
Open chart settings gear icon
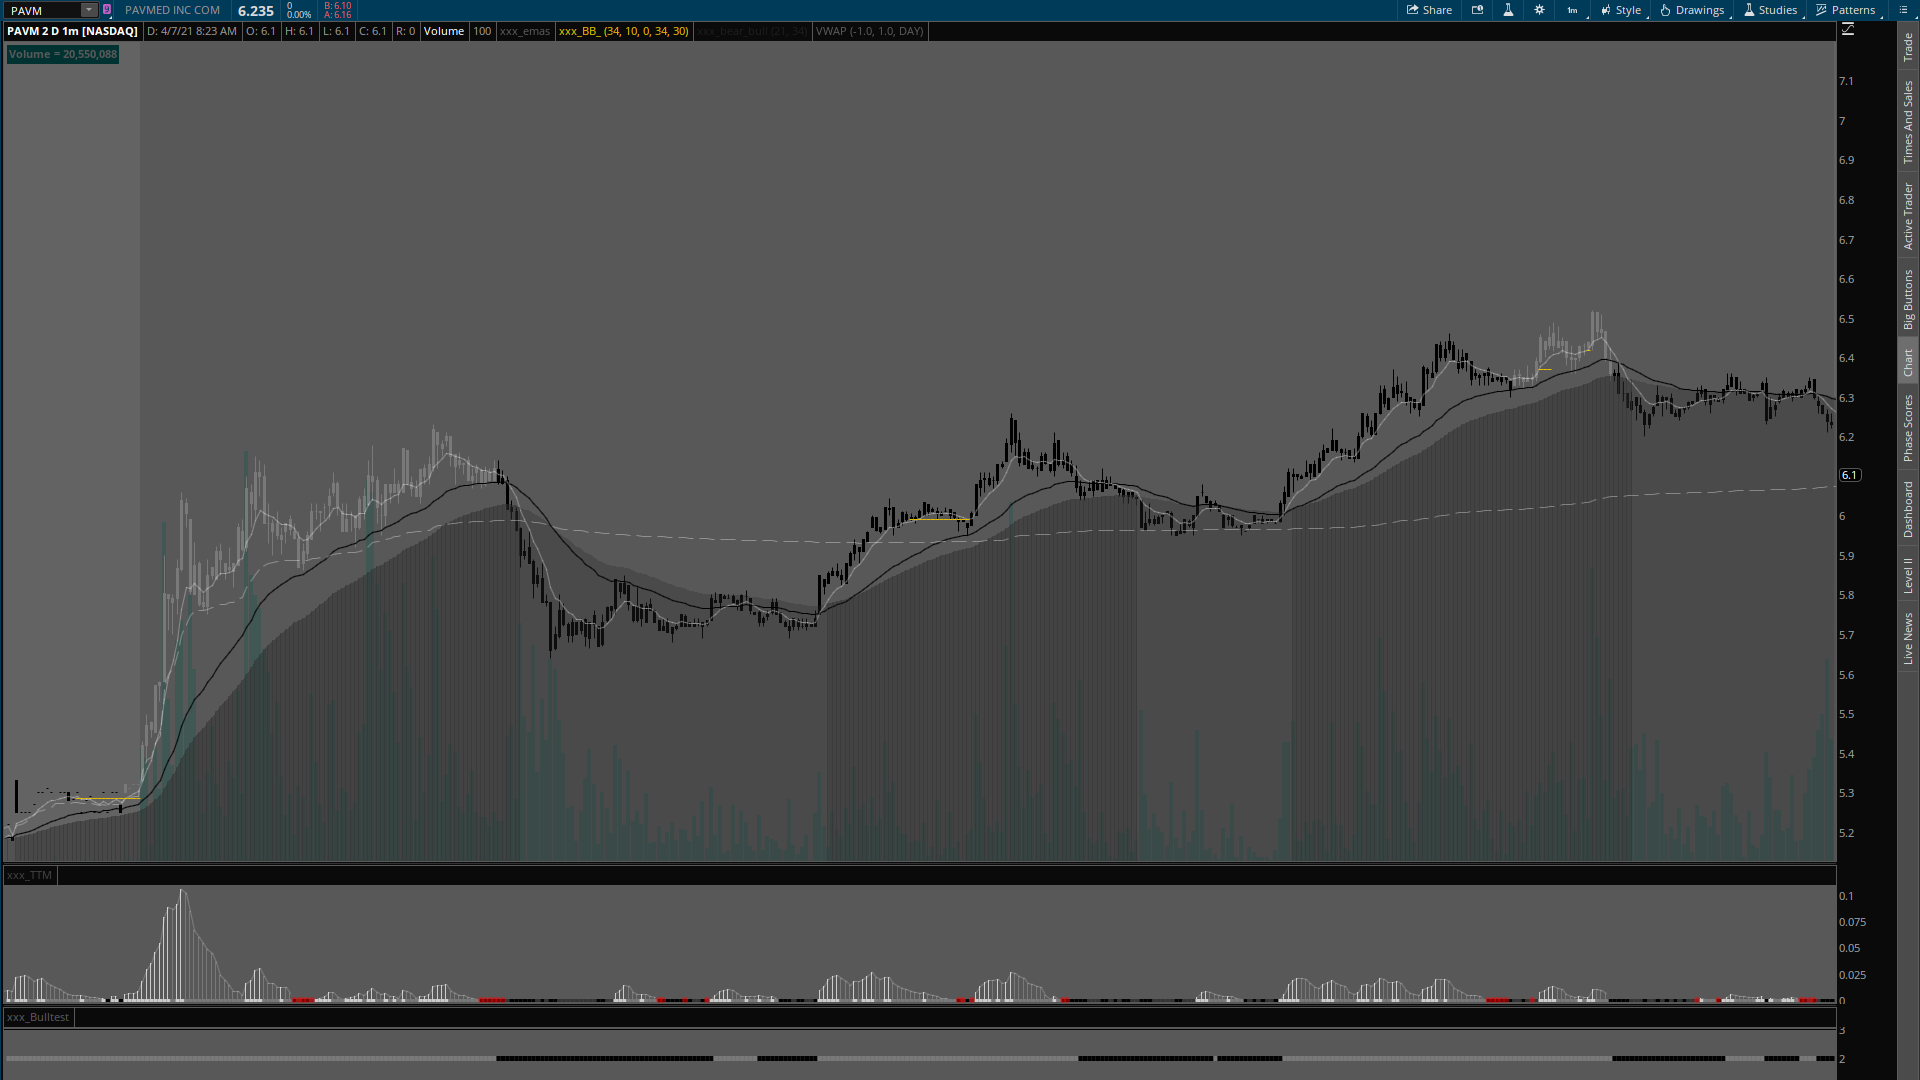pos(1539,10)
